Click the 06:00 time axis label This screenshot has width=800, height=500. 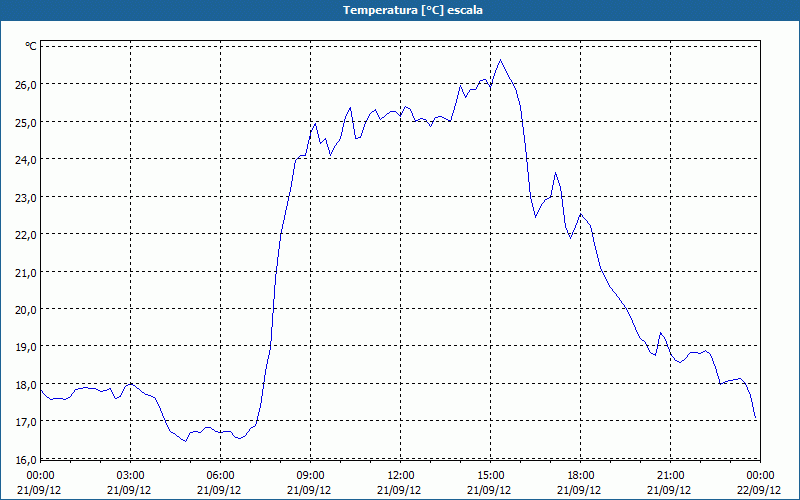click(220, 476)
